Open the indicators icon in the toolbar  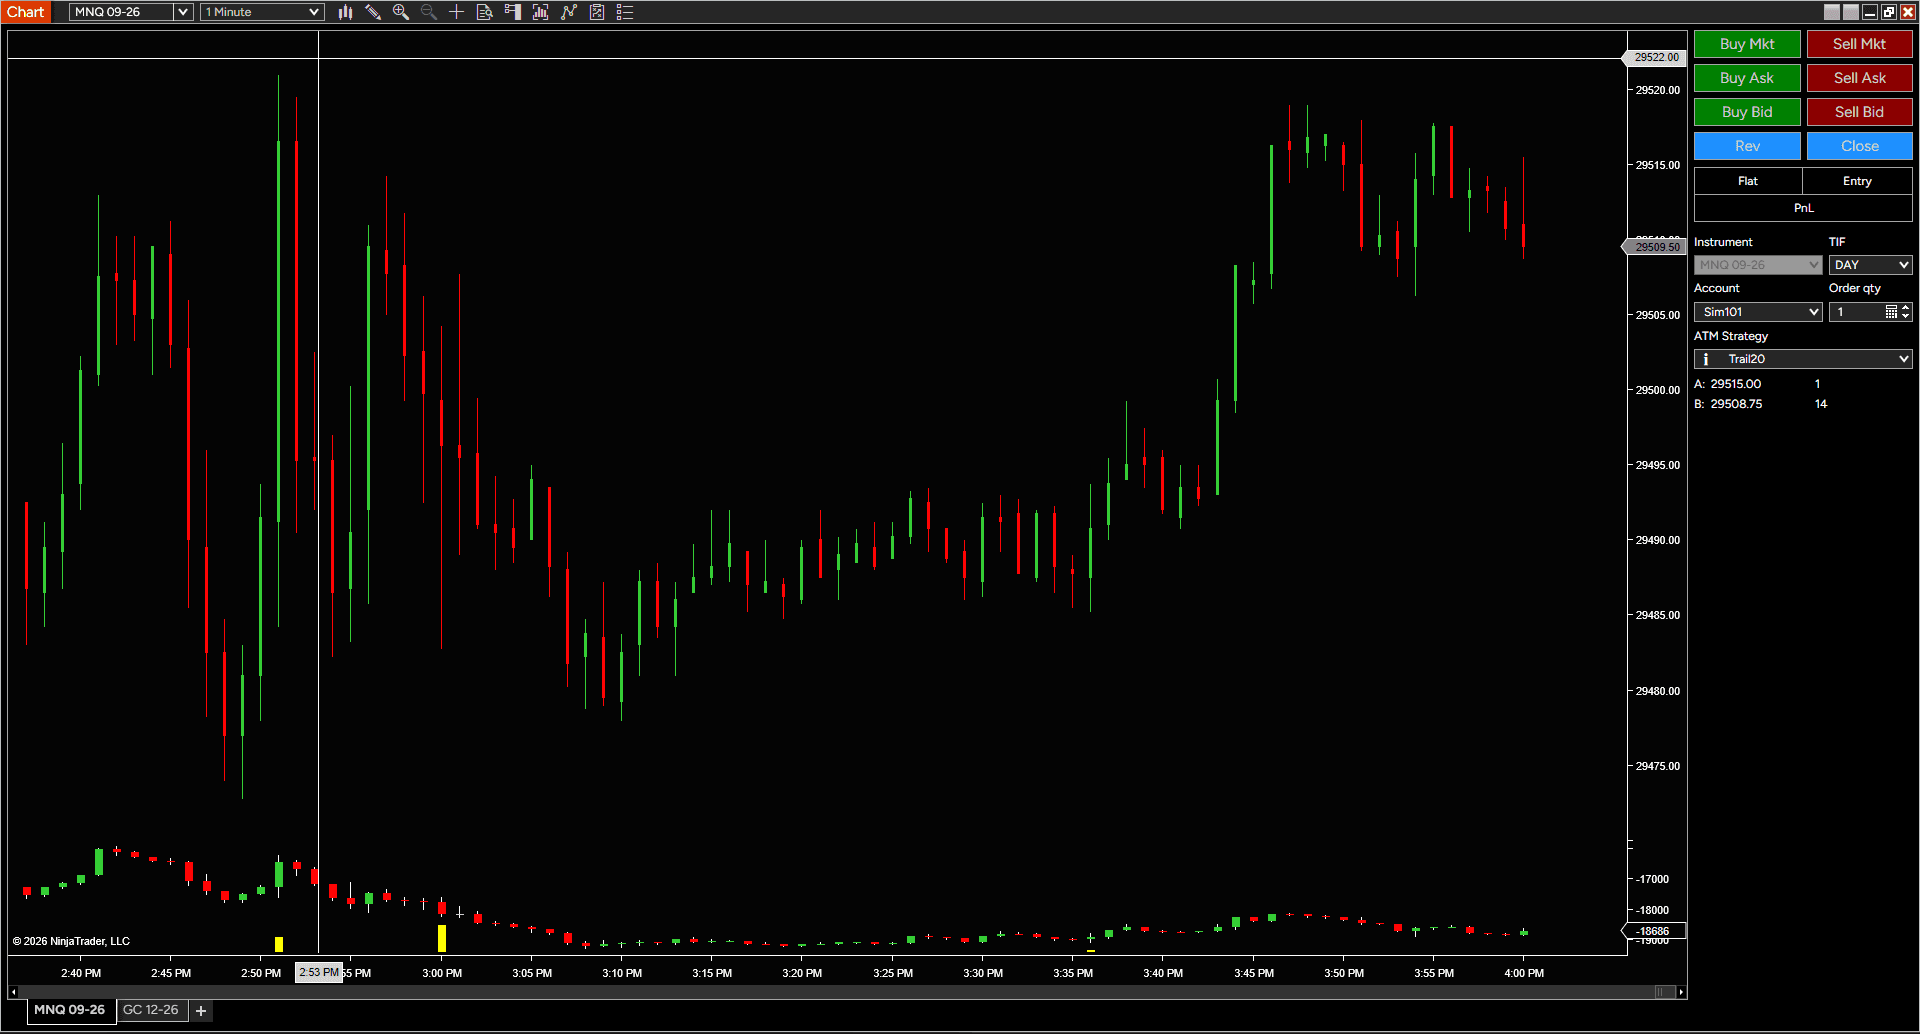(541, 12)
